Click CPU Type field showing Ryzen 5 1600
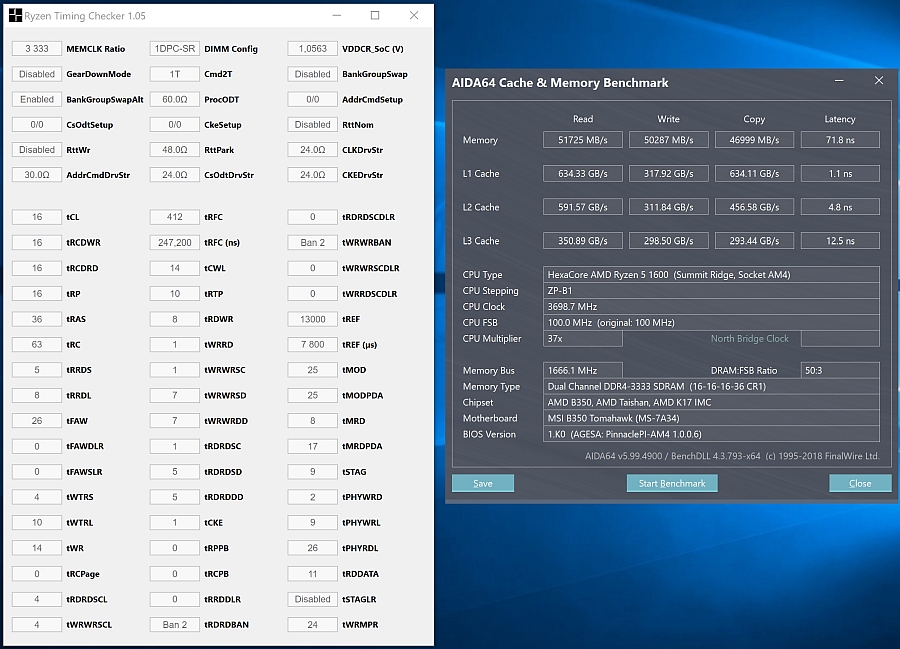Viewport: 900px width, 649px height. click(711, 274)
